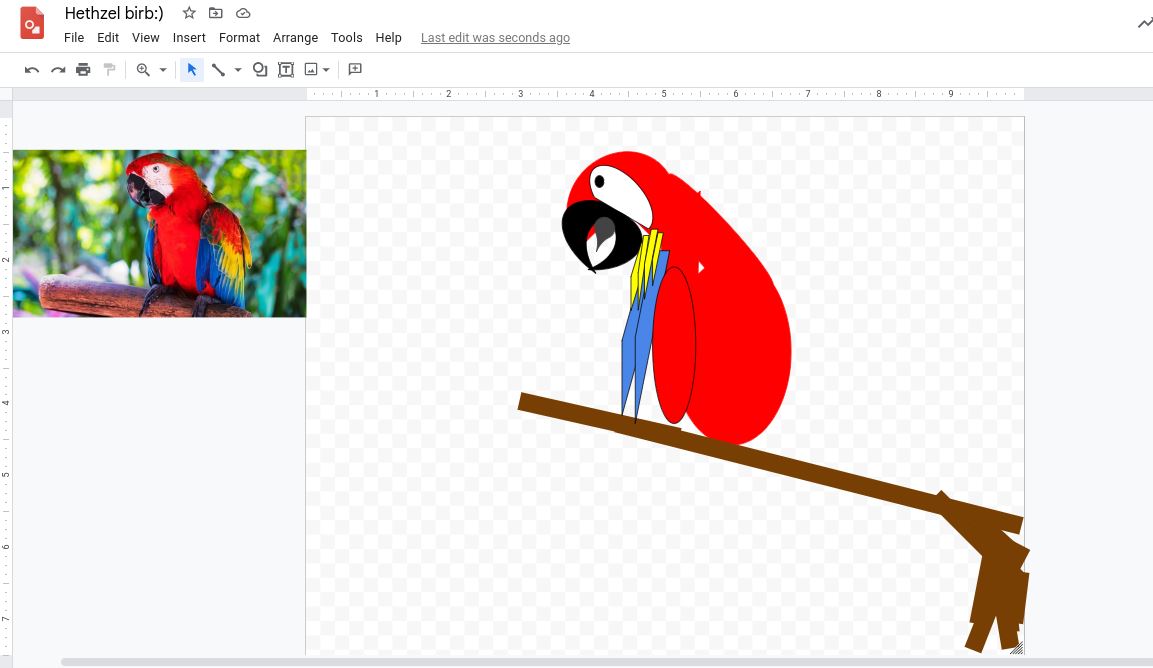Star the Hethzel birb document
The height and width of the screenshot is (668, 1153).
pyautogui.click(x=189, y=13)
